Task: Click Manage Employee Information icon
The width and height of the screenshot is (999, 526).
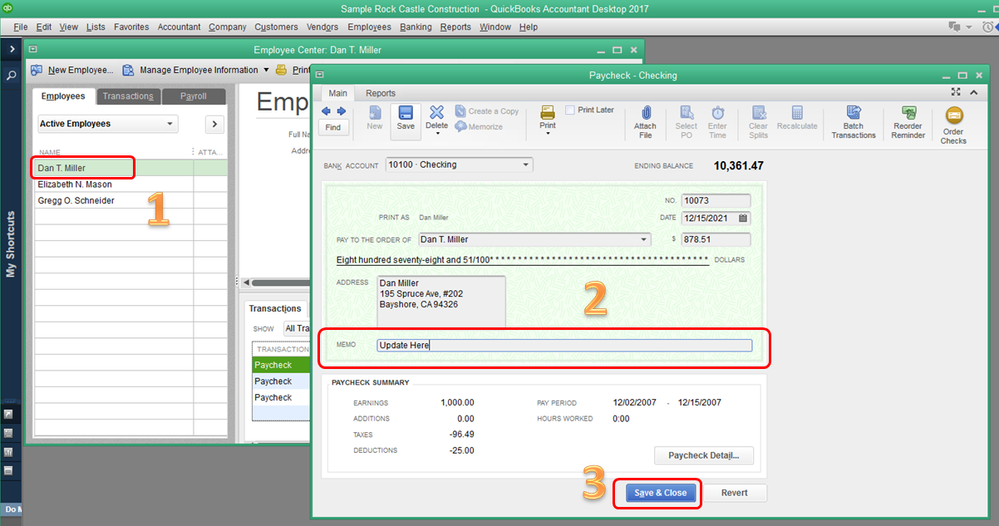Action: click(128, 69)
